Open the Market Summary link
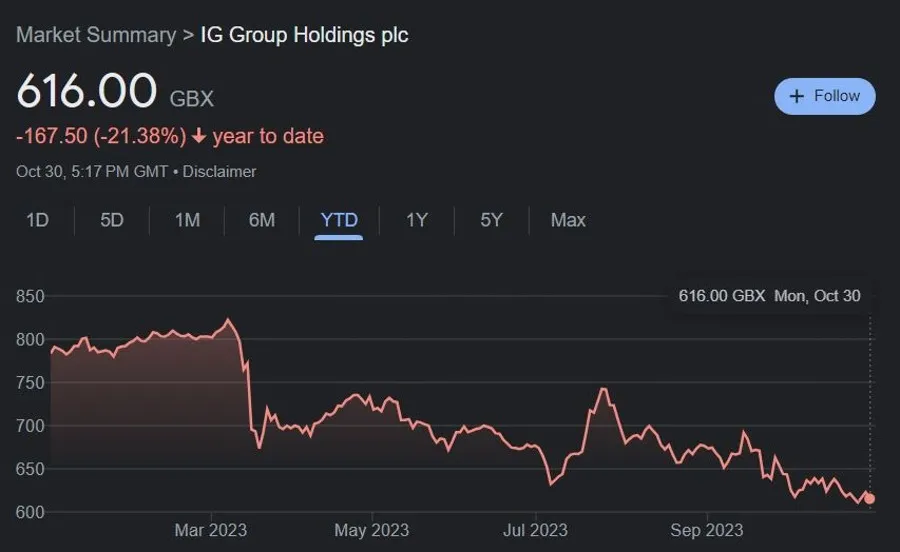 pyautogui.click(x=96, y=35)
